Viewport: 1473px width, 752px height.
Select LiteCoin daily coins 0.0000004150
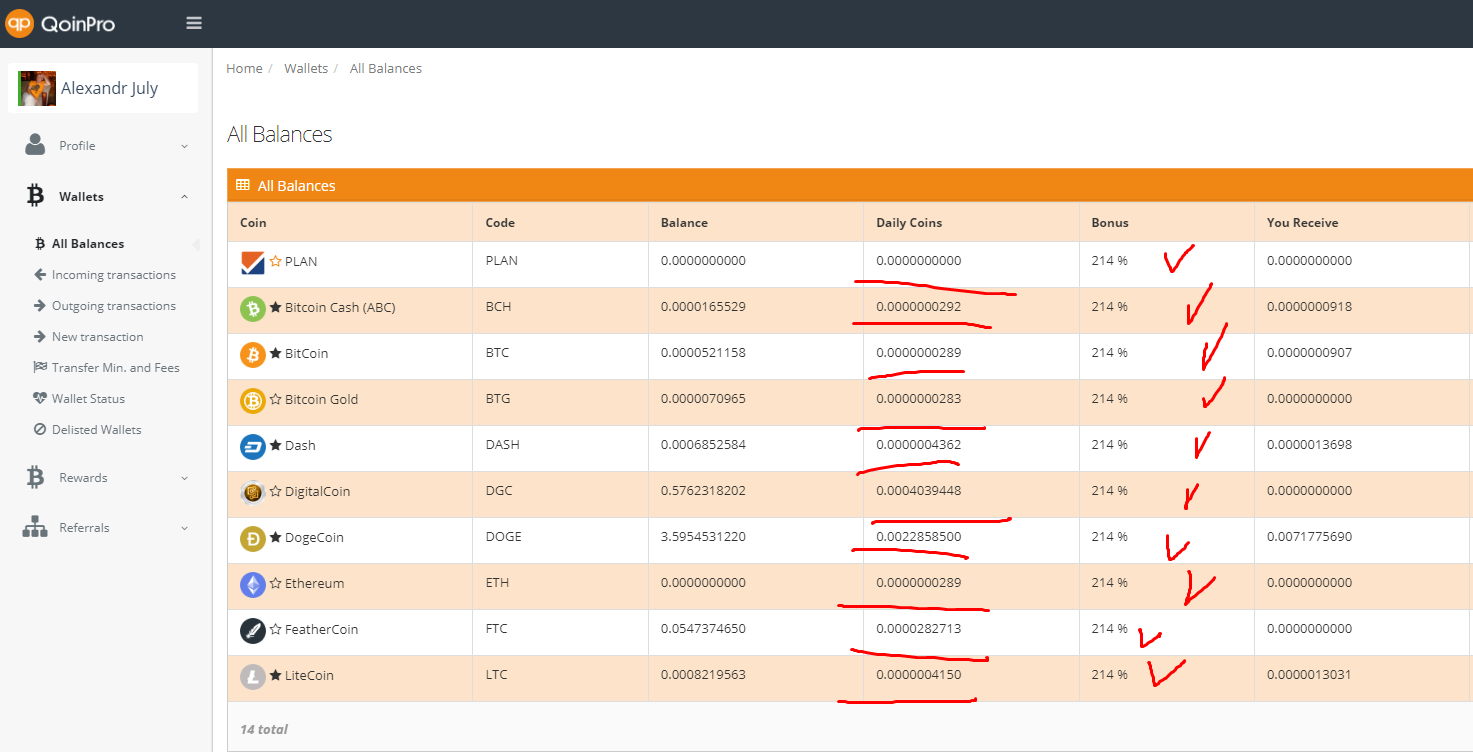(919, 675)
